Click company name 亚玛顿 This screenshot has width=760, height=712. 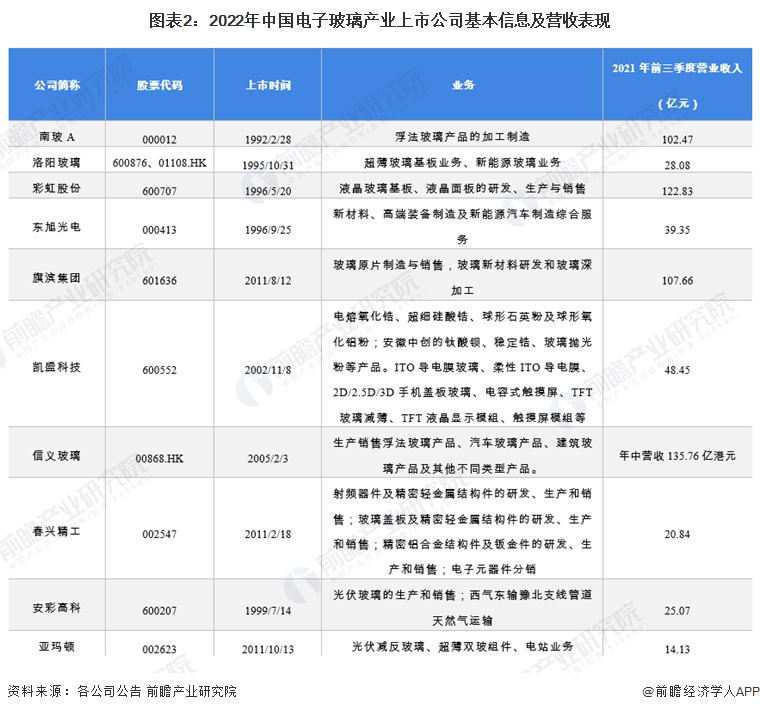tap(57, 647)
